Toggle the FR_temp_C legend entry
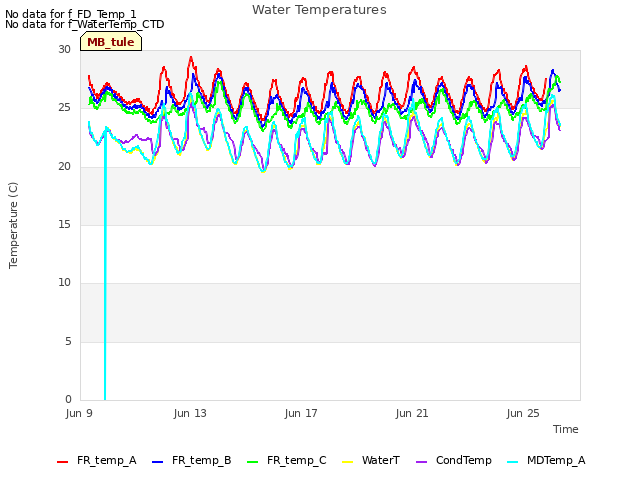 287,461
